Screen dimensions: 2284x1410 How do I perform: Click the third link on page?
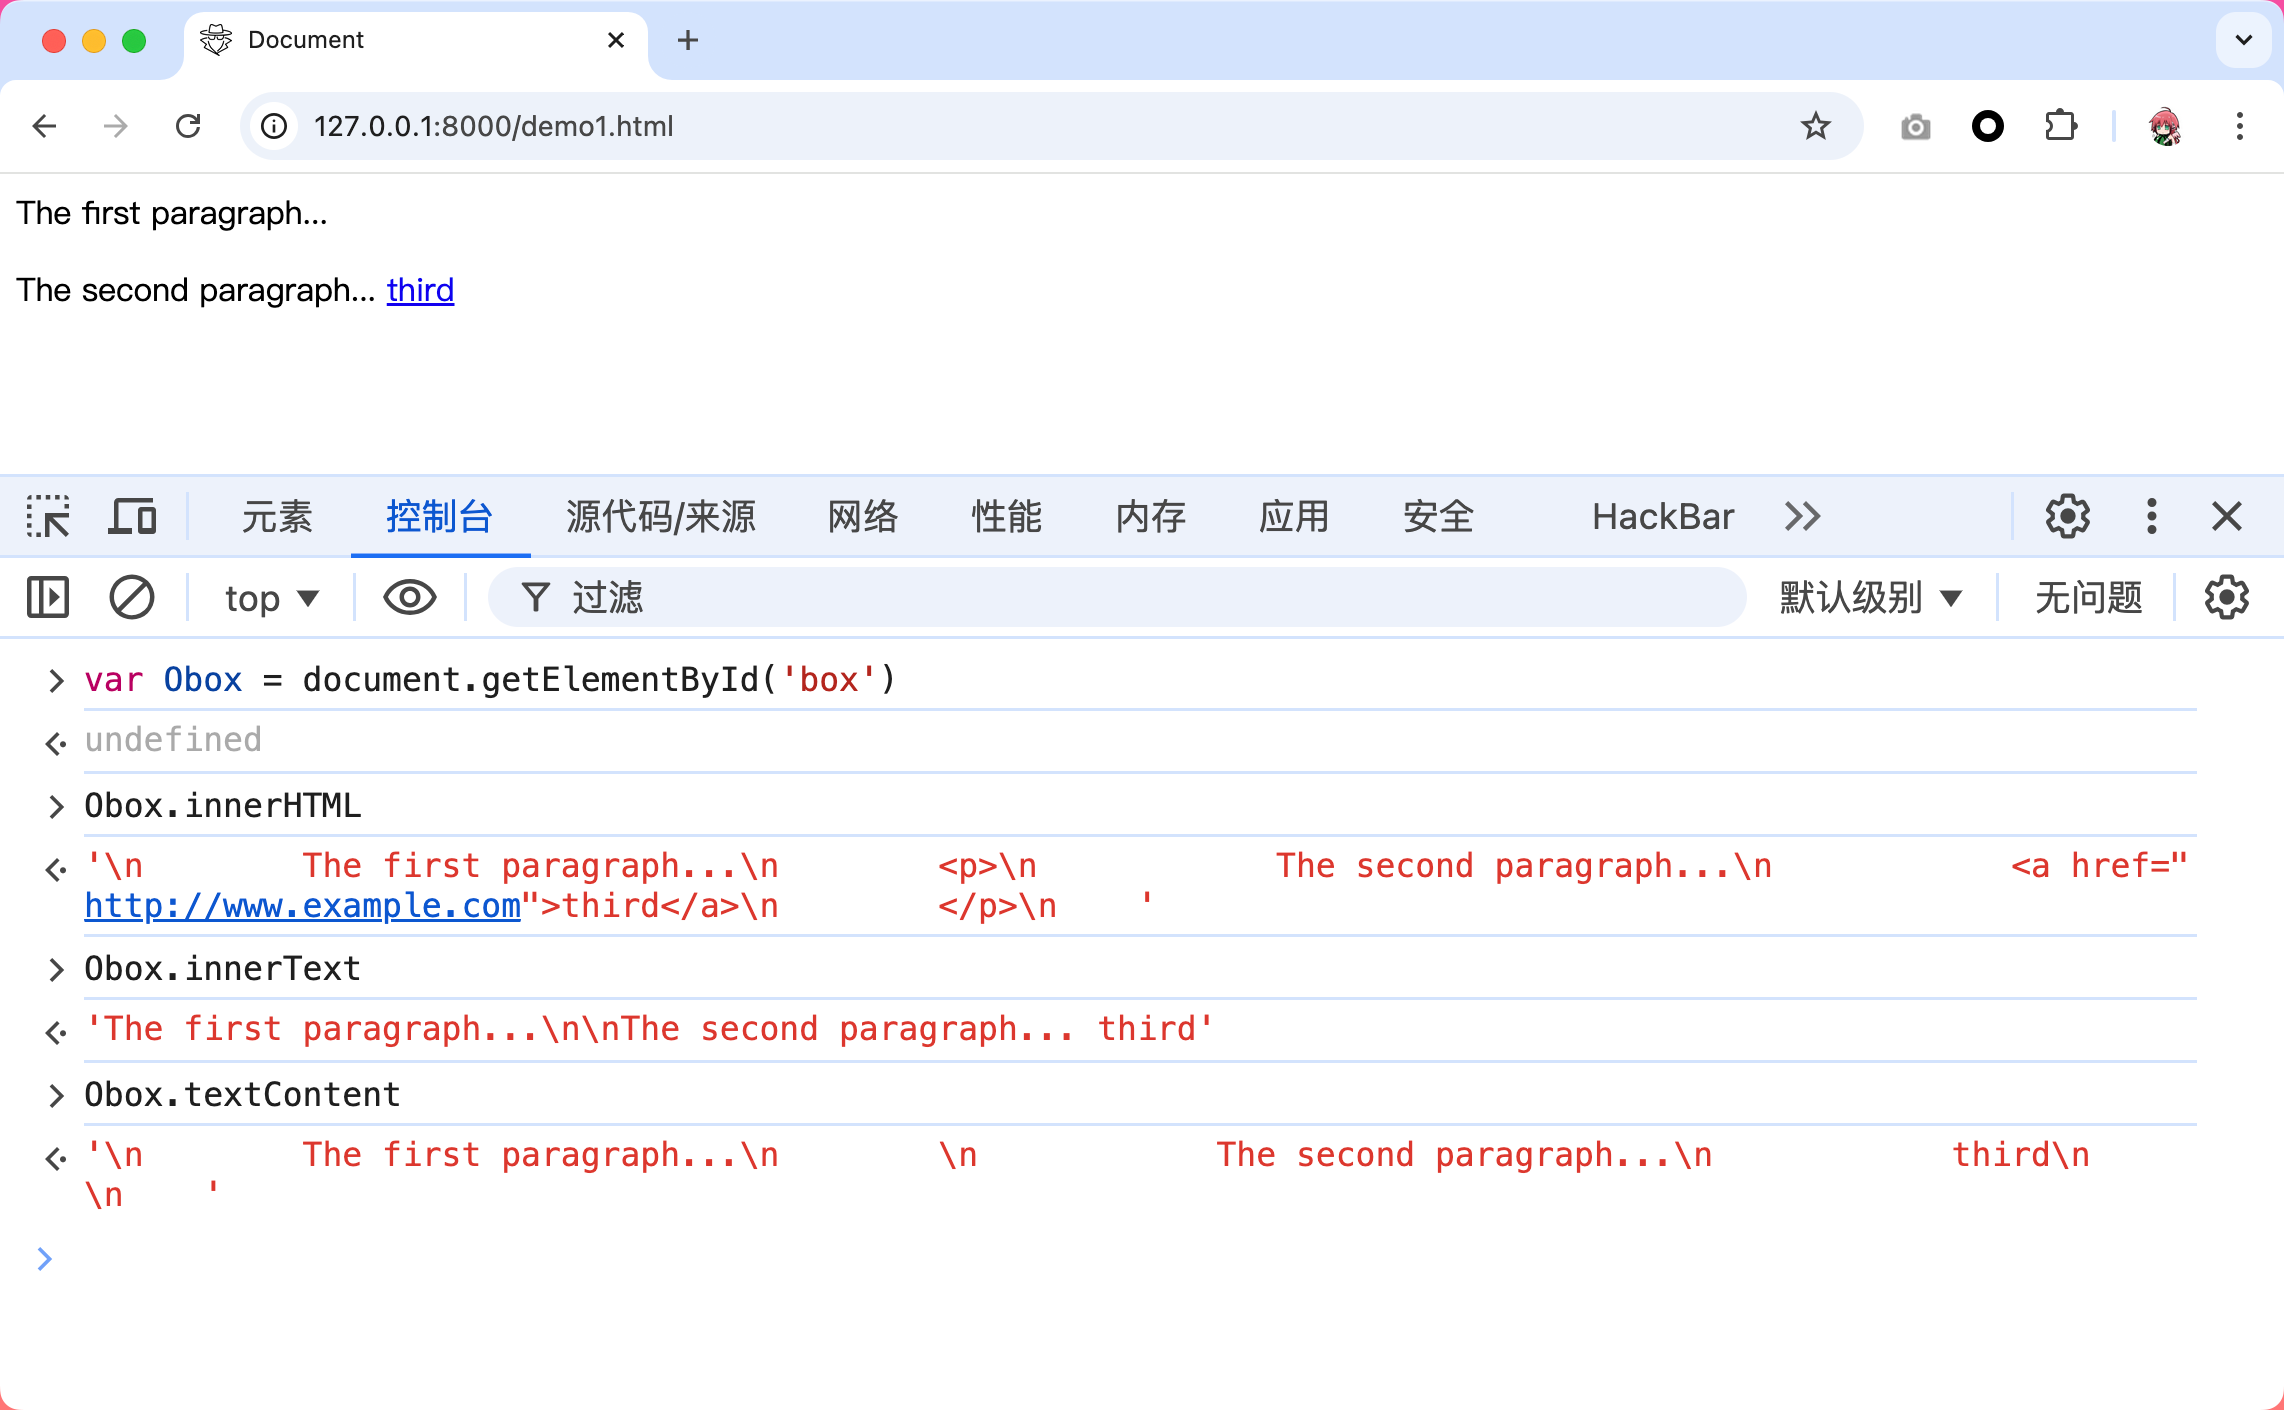(420, 290)
